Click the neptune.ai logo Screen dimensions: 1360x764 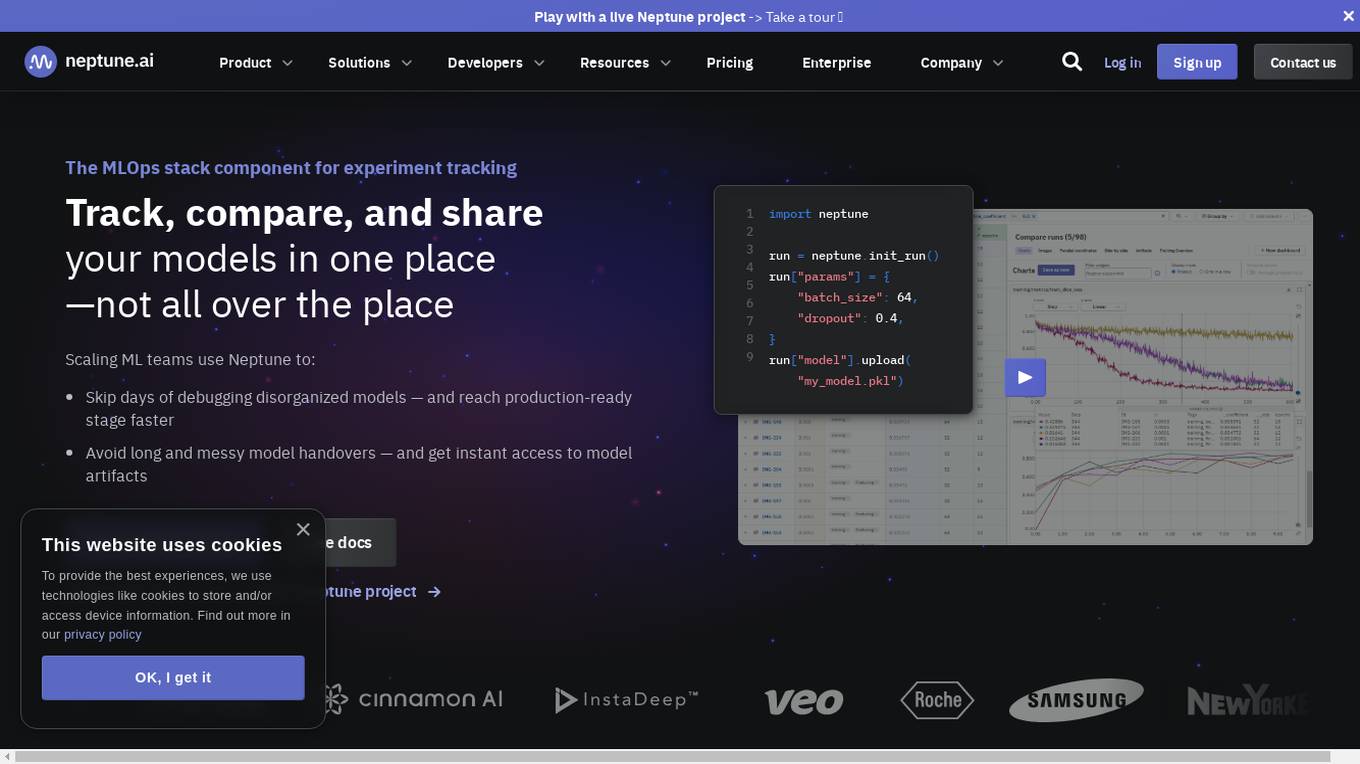tap(89, 61)
